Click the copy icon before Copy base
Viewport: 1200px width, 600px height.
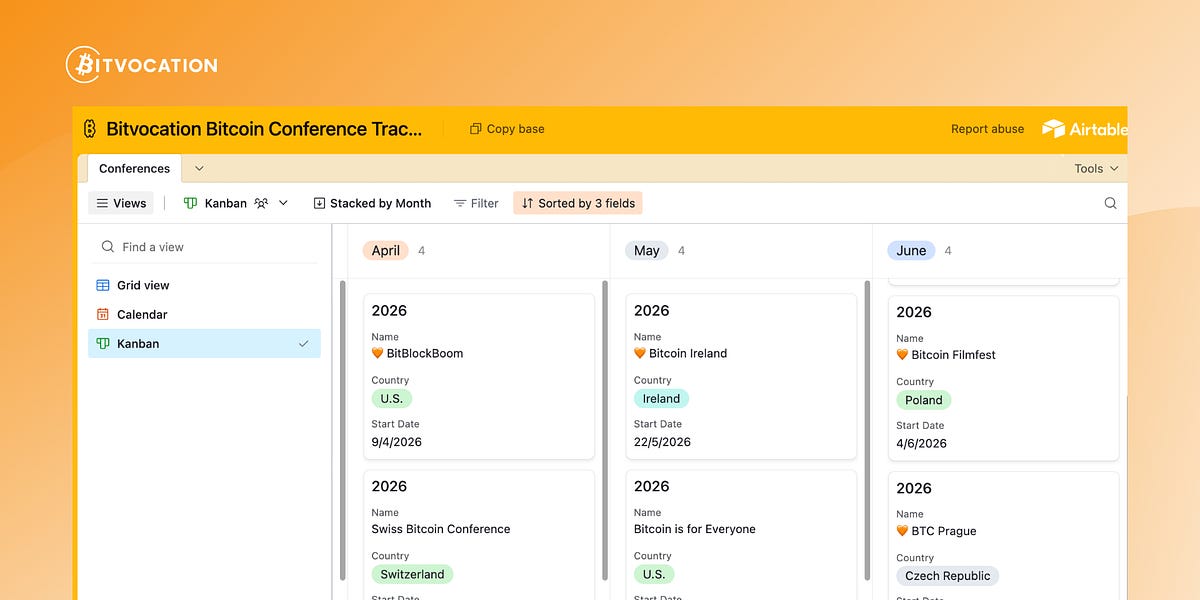pos(476,129)
